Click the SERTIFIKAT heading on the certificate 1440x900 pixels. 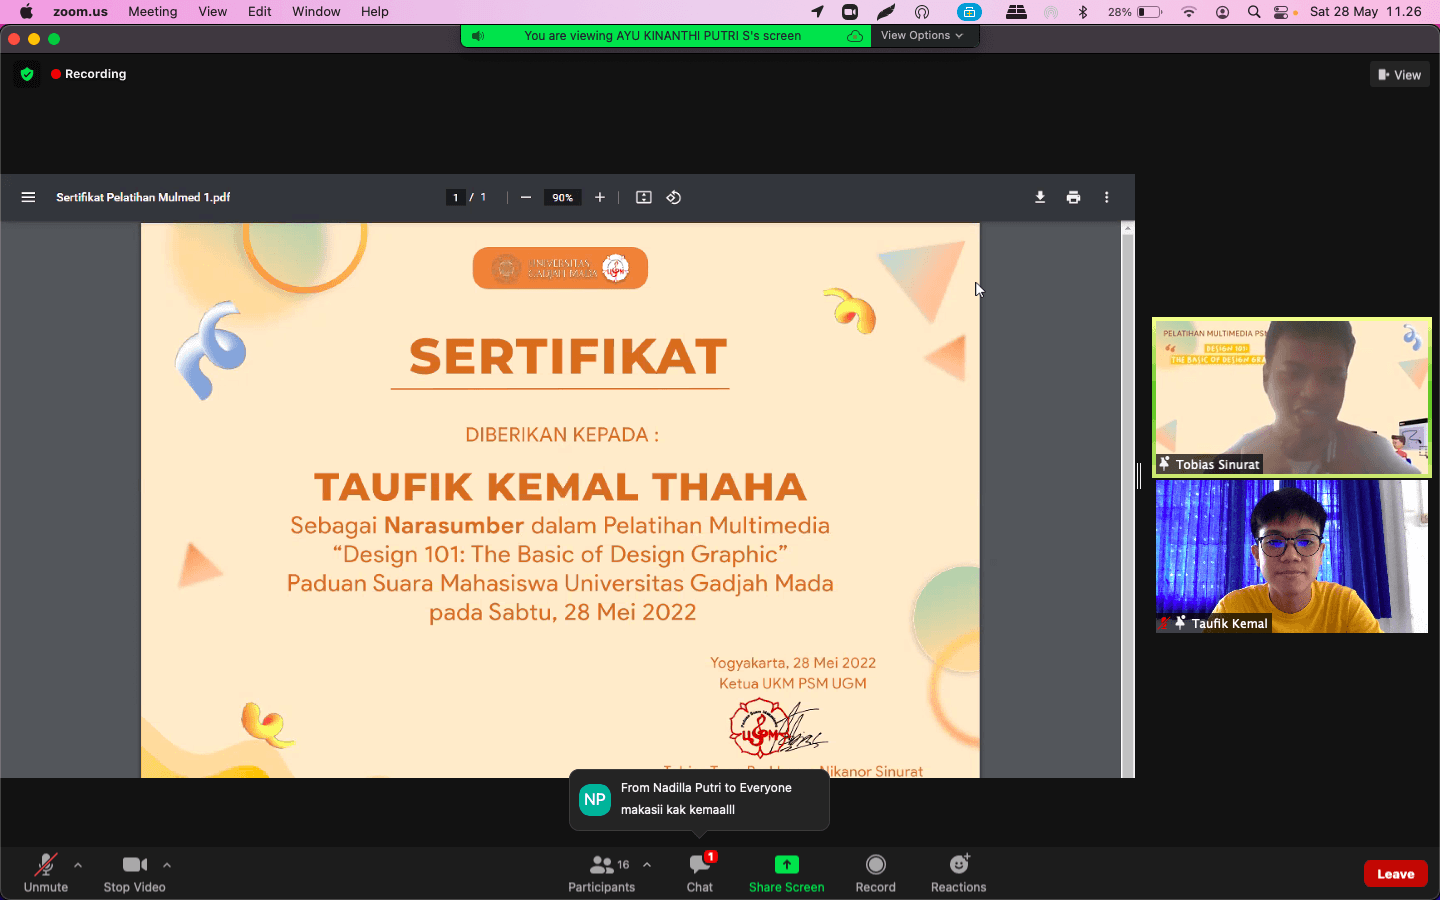(x=568, y=357)
